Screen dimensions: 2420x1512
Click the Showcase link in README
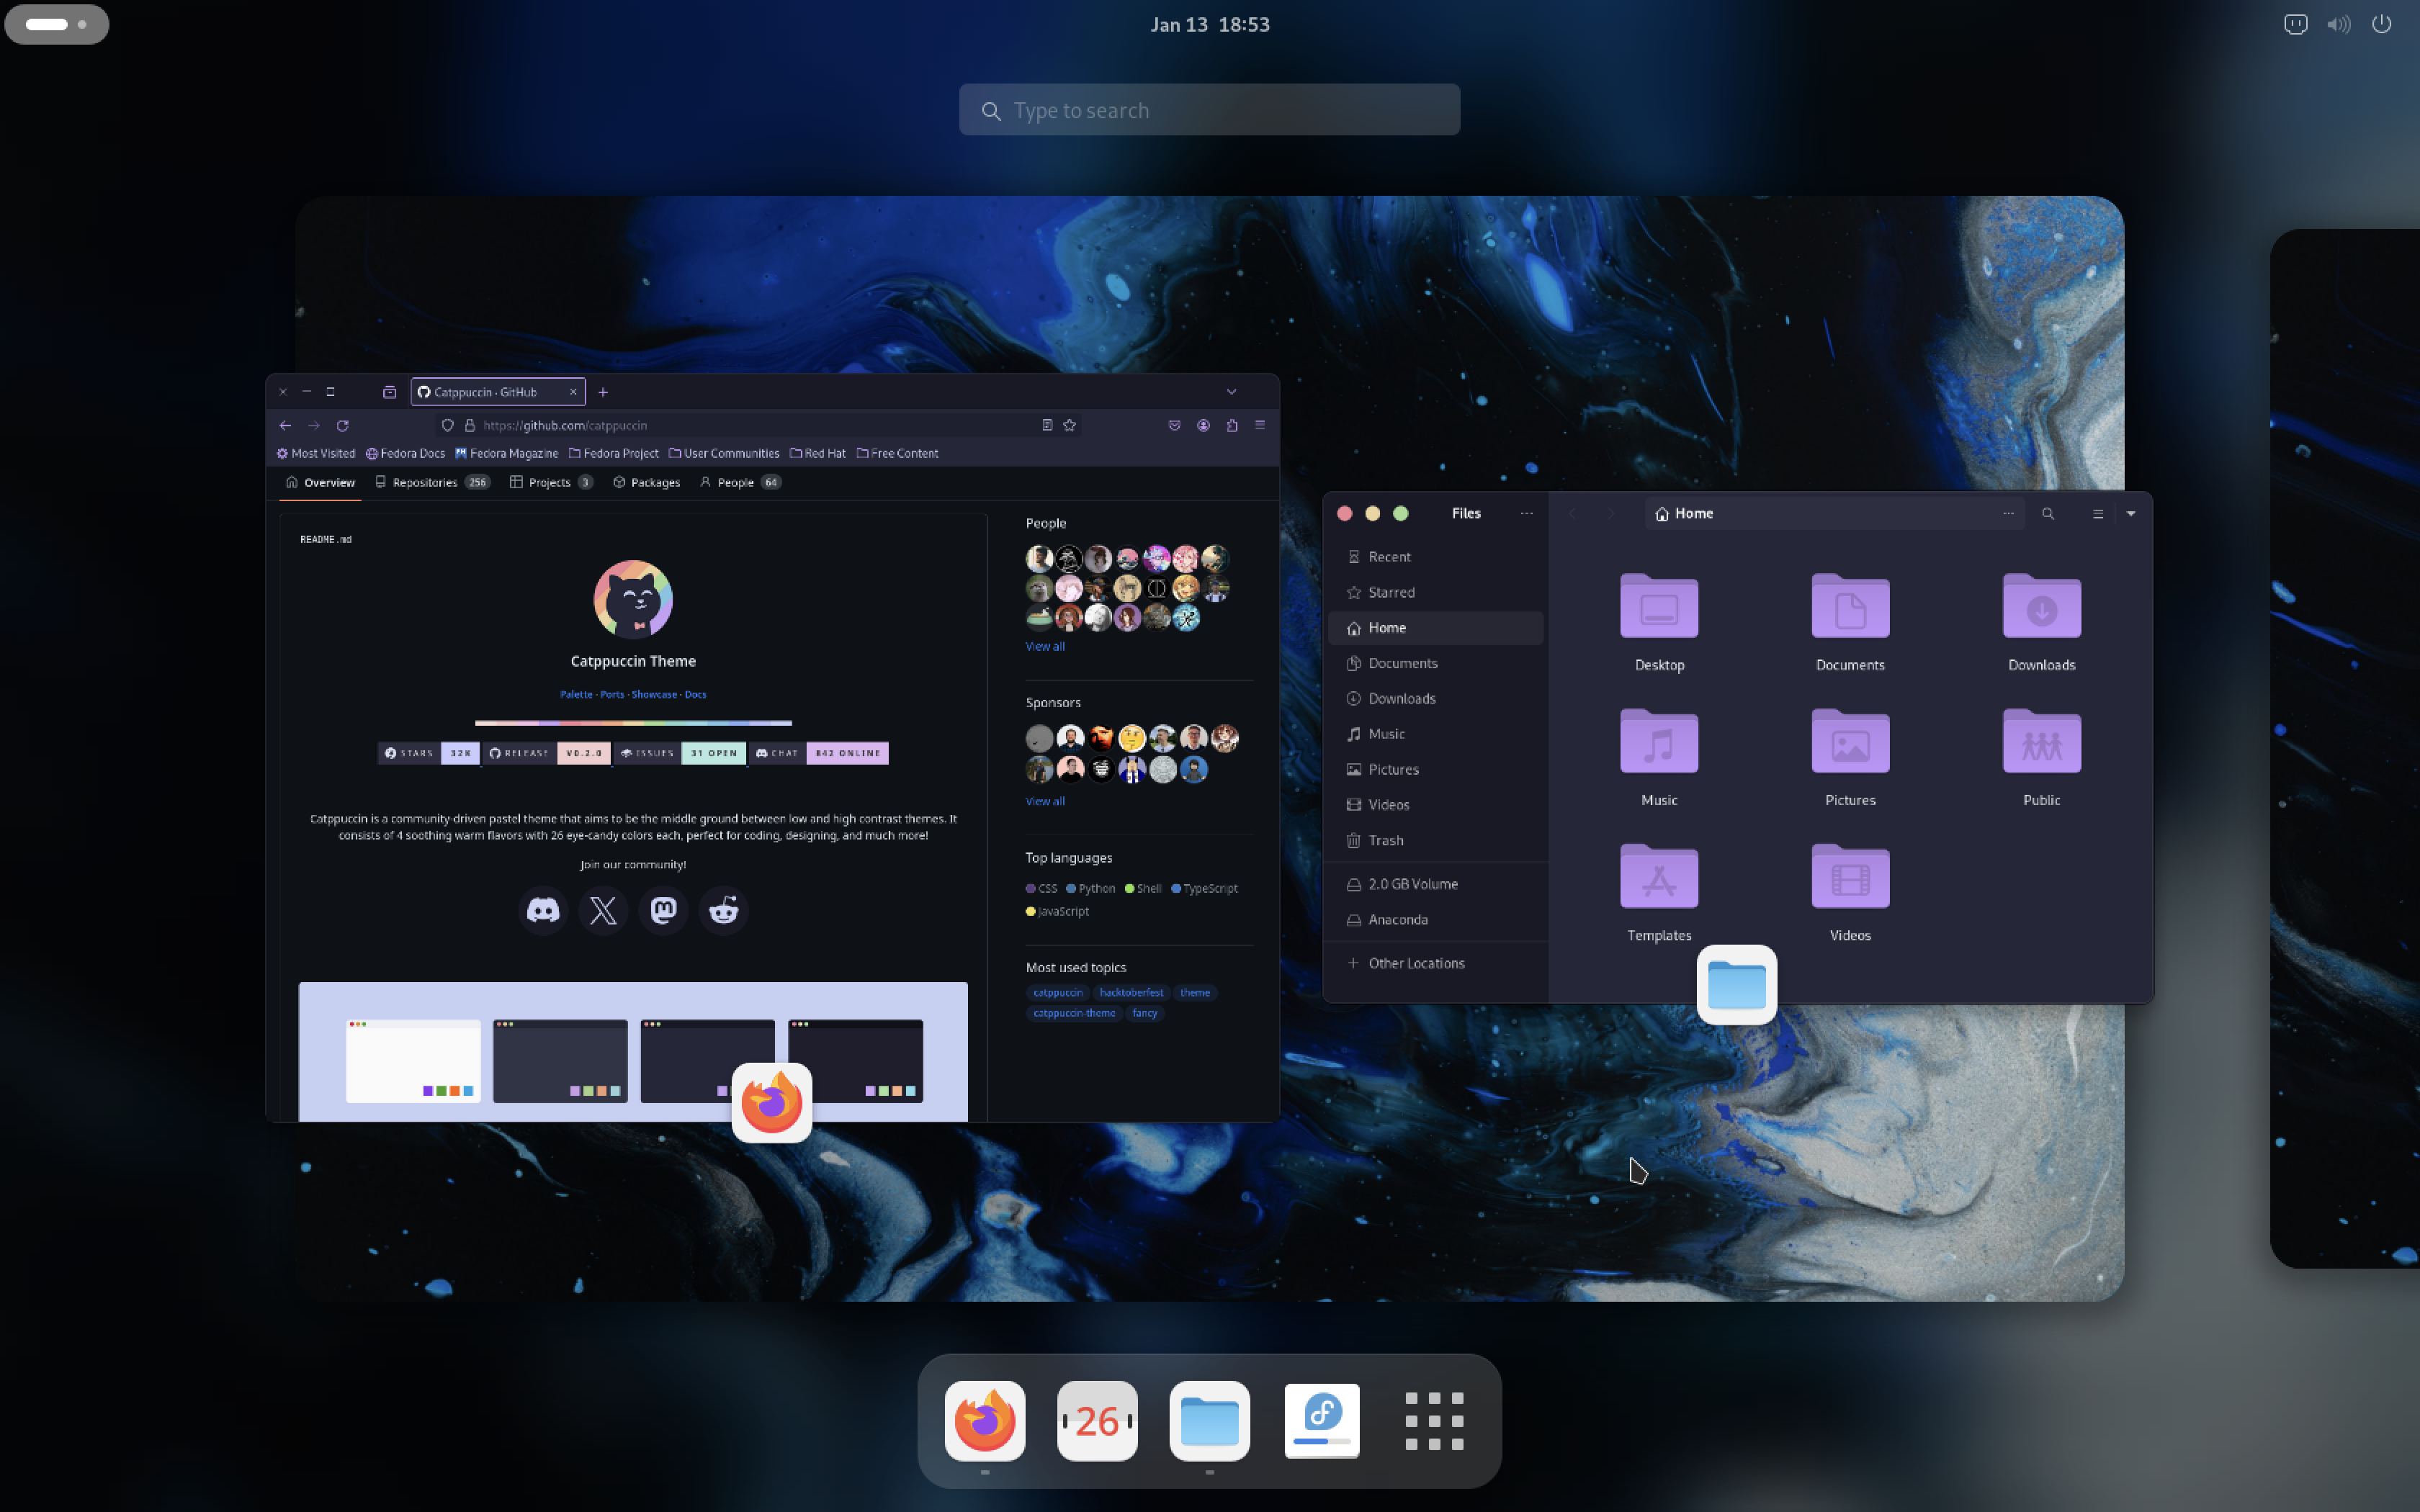click(x=654, y=694)
